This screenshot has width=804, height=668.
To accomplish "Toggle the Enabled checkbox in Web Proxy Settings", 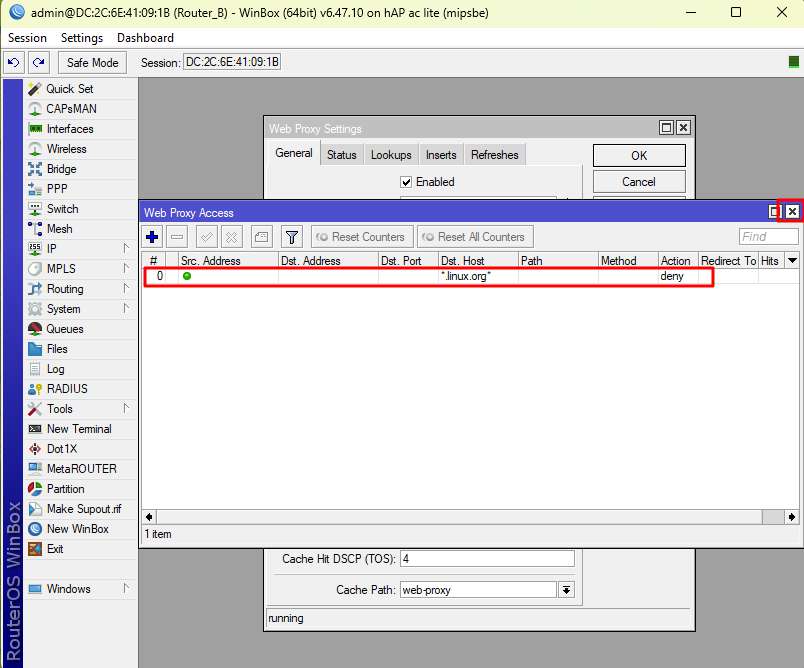I will [x=406, y=182].
